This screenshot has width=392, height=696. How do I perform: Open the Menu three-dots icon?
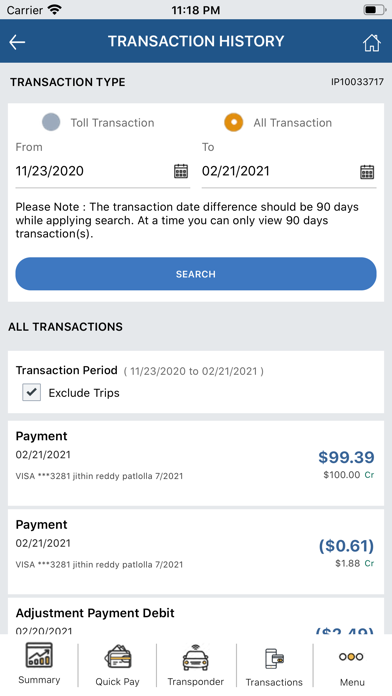[351, 657]
